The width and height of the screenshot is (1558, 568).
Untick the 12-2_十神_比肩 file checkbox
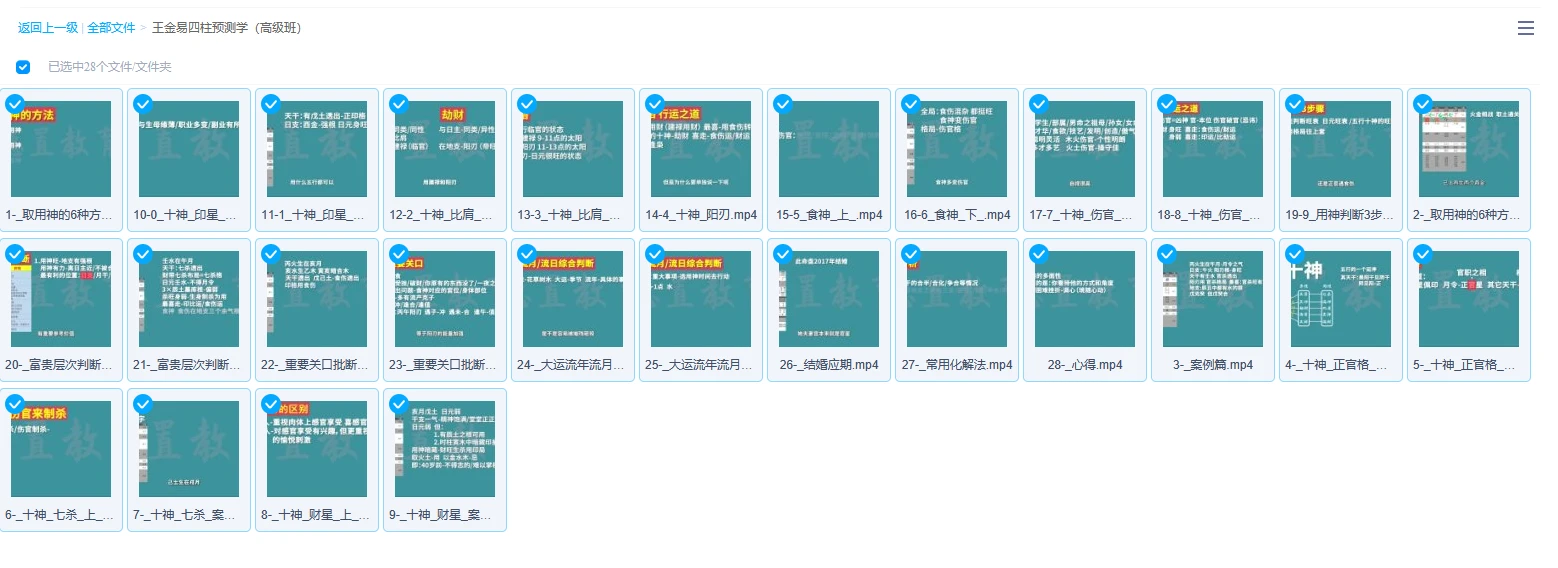pos(399,103)
